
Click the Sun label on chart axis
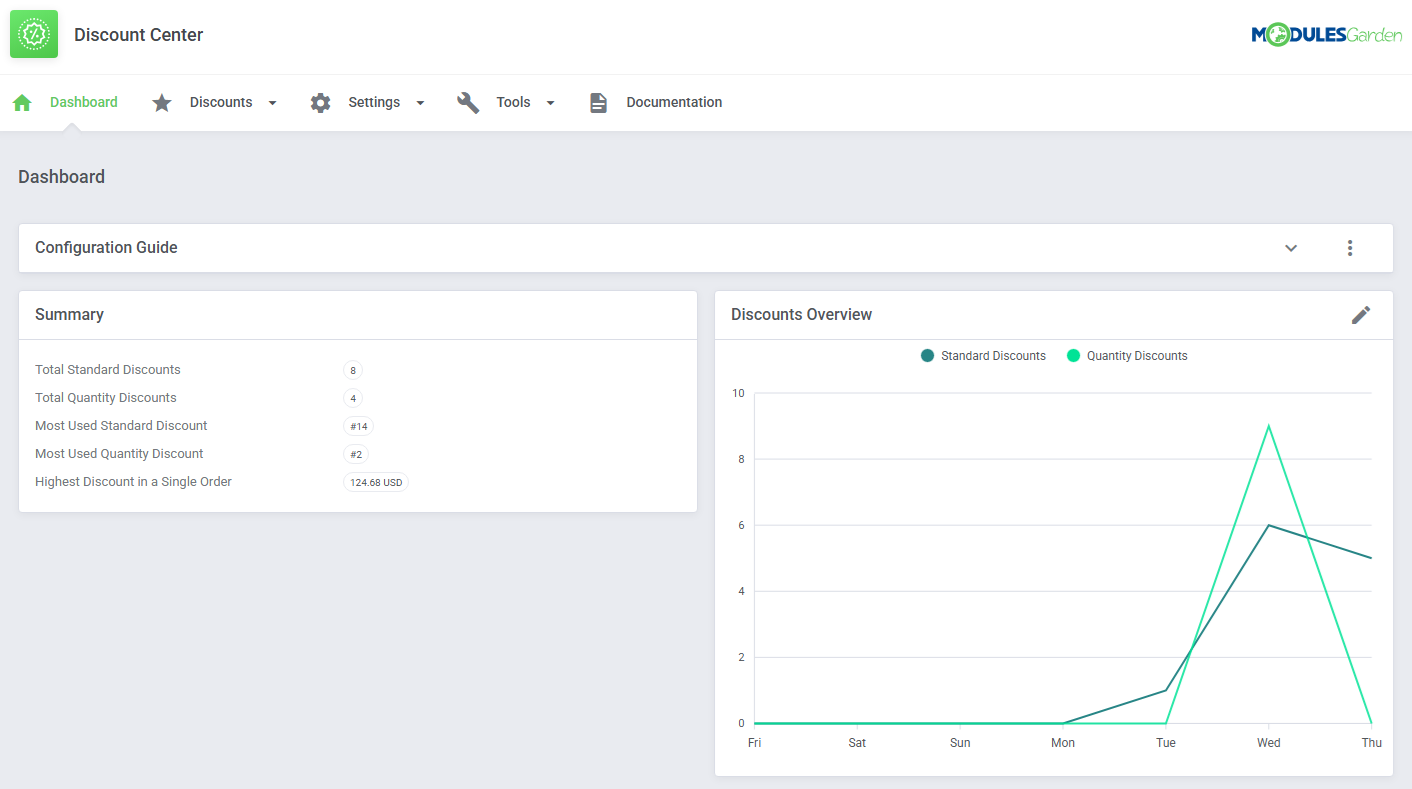(x=960, y=743)
